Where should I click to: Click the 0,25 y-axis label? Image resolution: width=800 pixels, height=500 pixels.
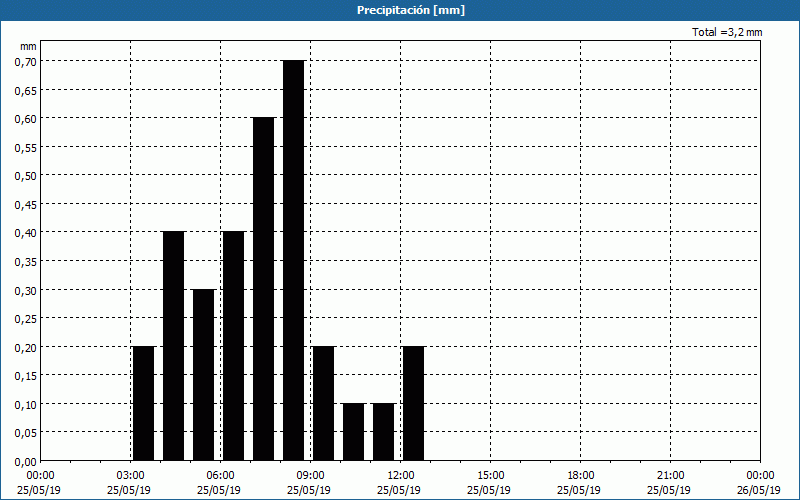(x=26, y=319)
